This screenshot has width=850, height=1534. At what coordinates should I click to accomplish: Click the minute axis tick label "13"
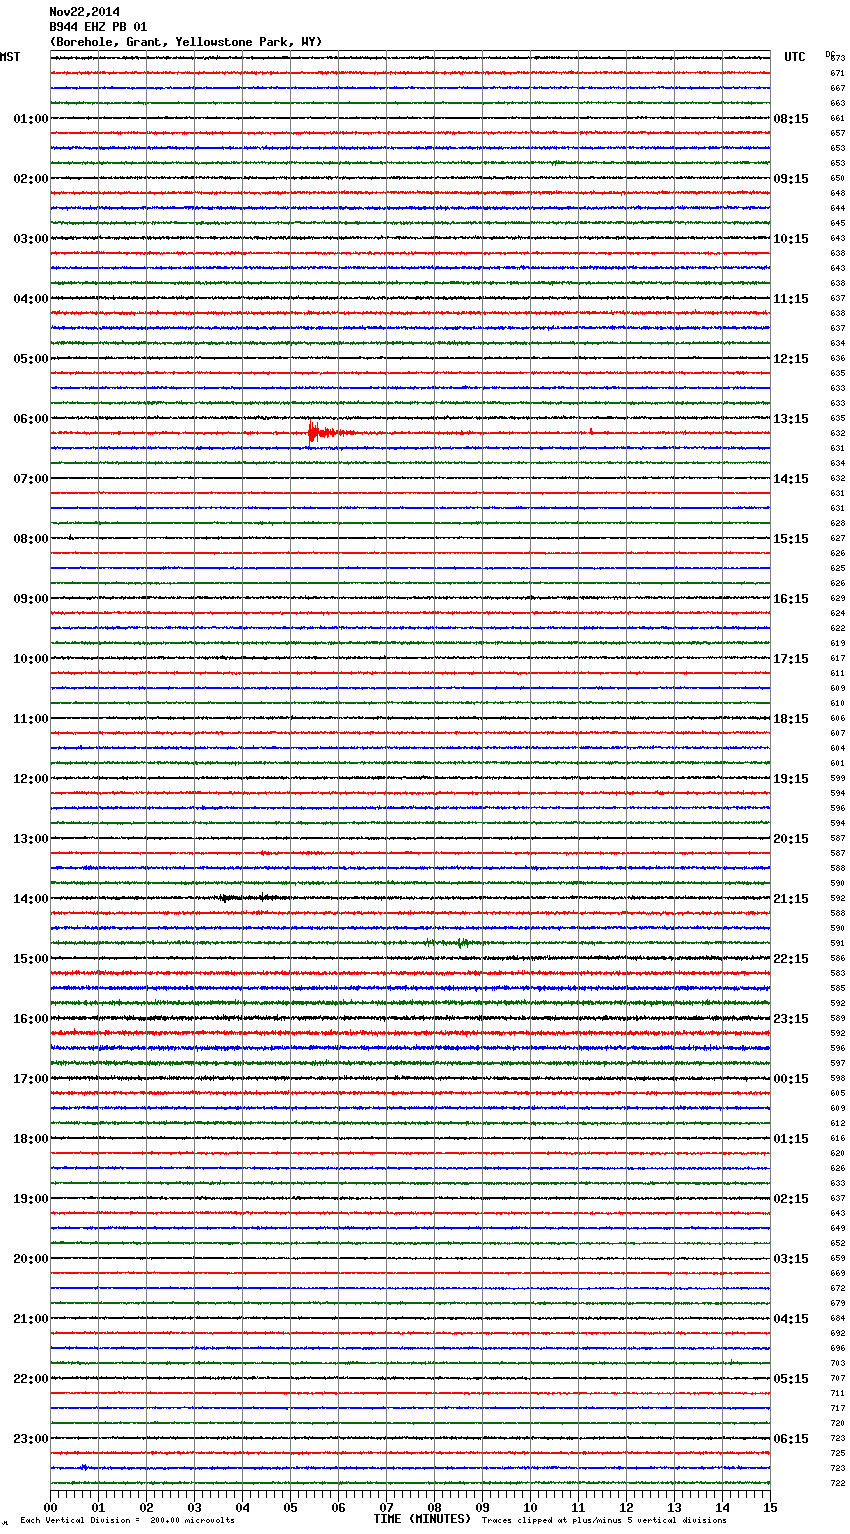pyautogui.click(x=674, y=1507)
